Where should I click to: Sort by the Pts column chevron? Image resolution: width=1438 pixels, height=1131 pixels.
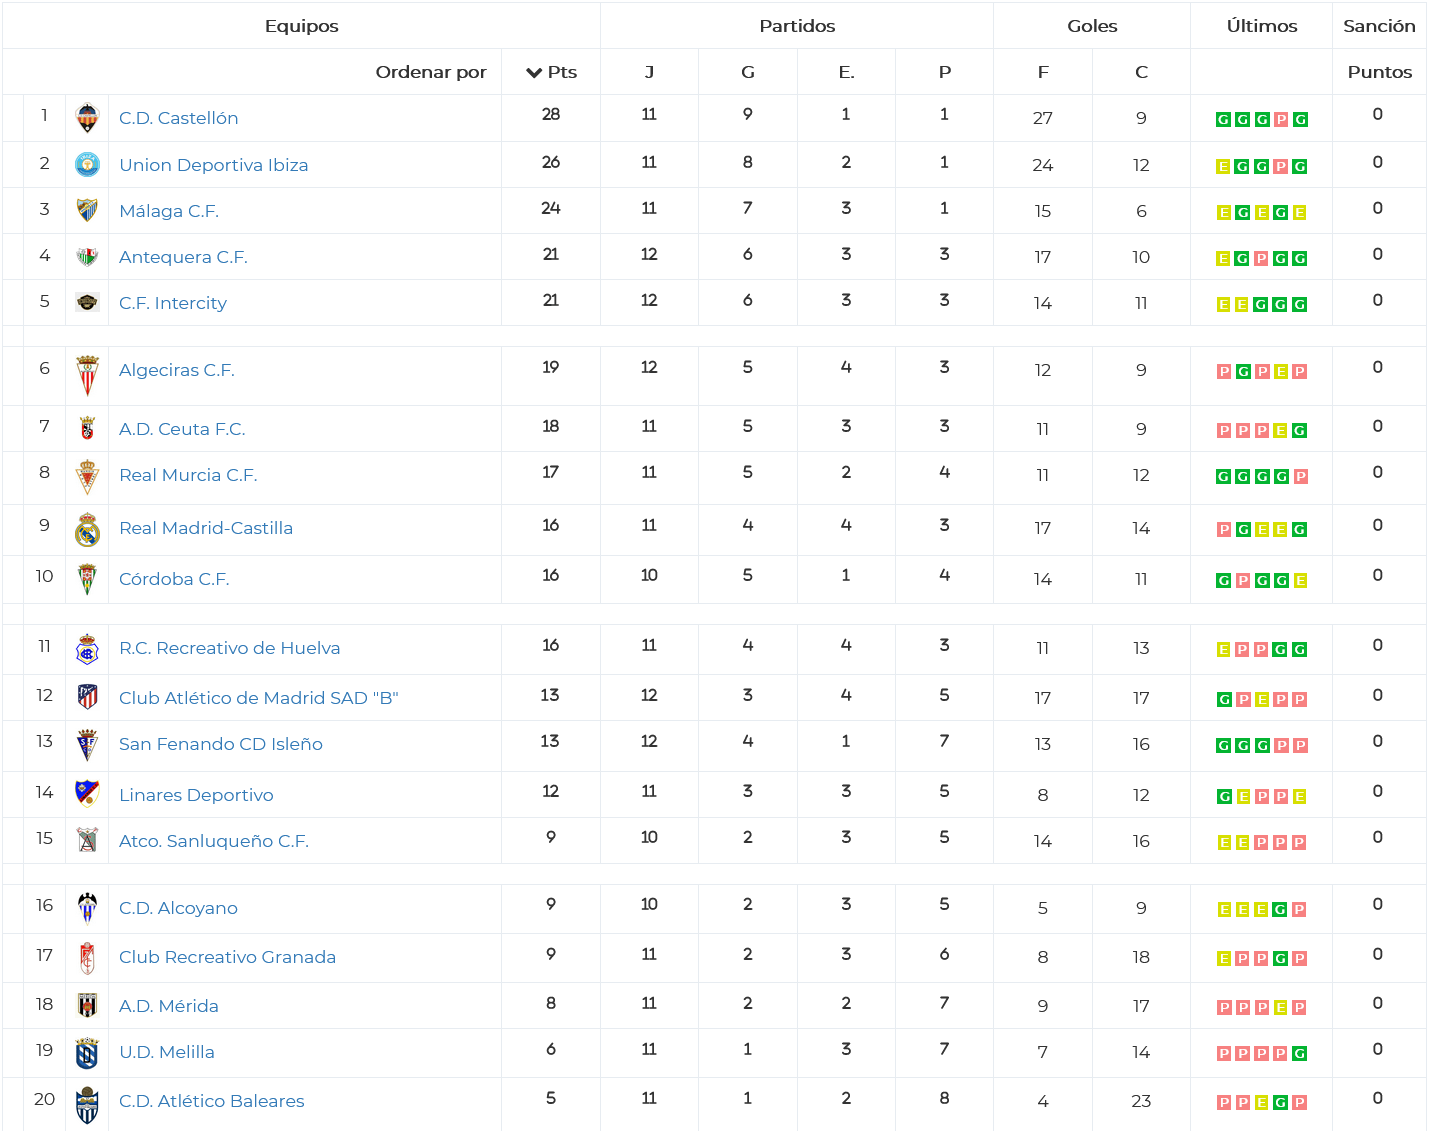534,72
